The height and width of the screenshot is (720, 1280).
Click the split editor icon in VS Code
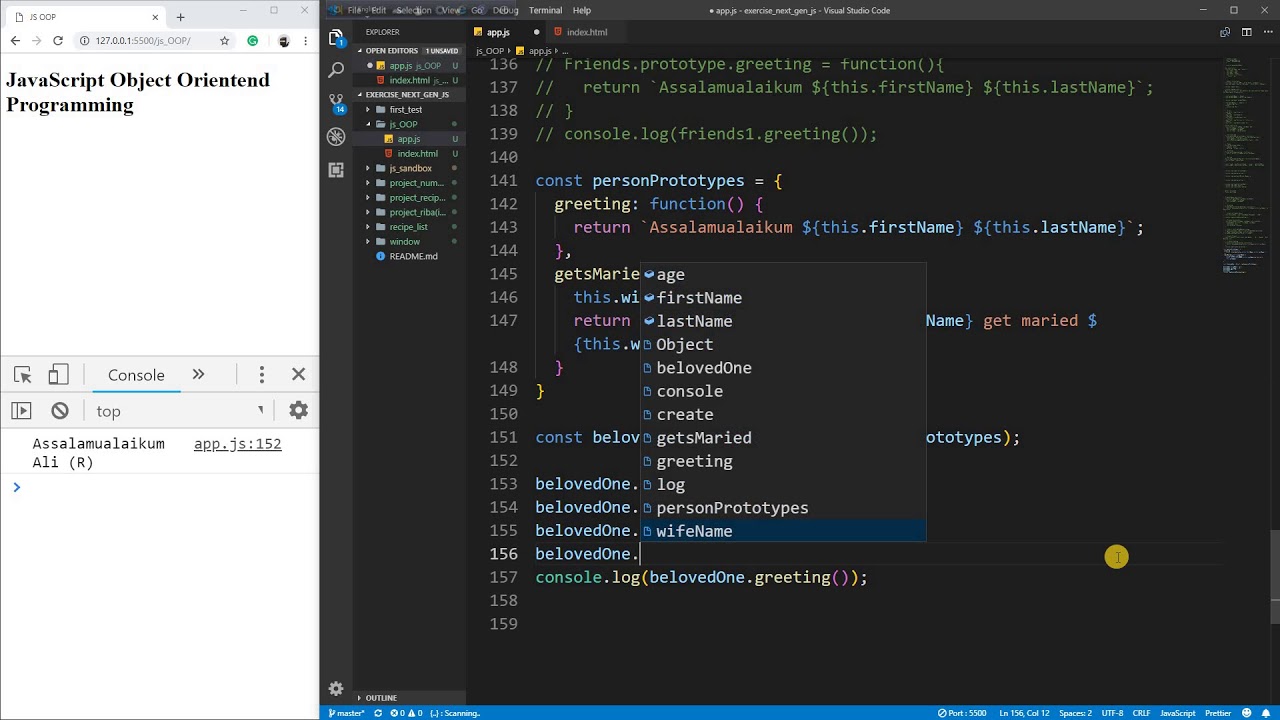point(1246,32)
